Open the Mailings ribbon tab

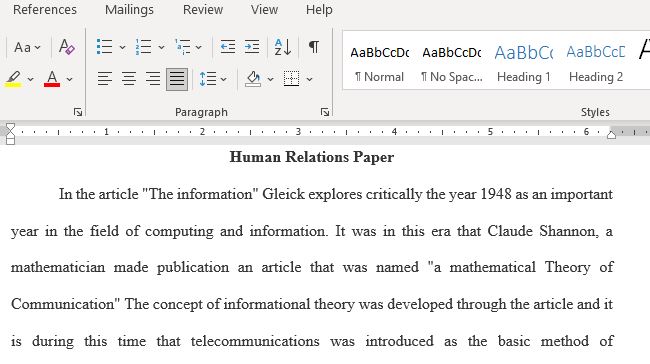129,10
